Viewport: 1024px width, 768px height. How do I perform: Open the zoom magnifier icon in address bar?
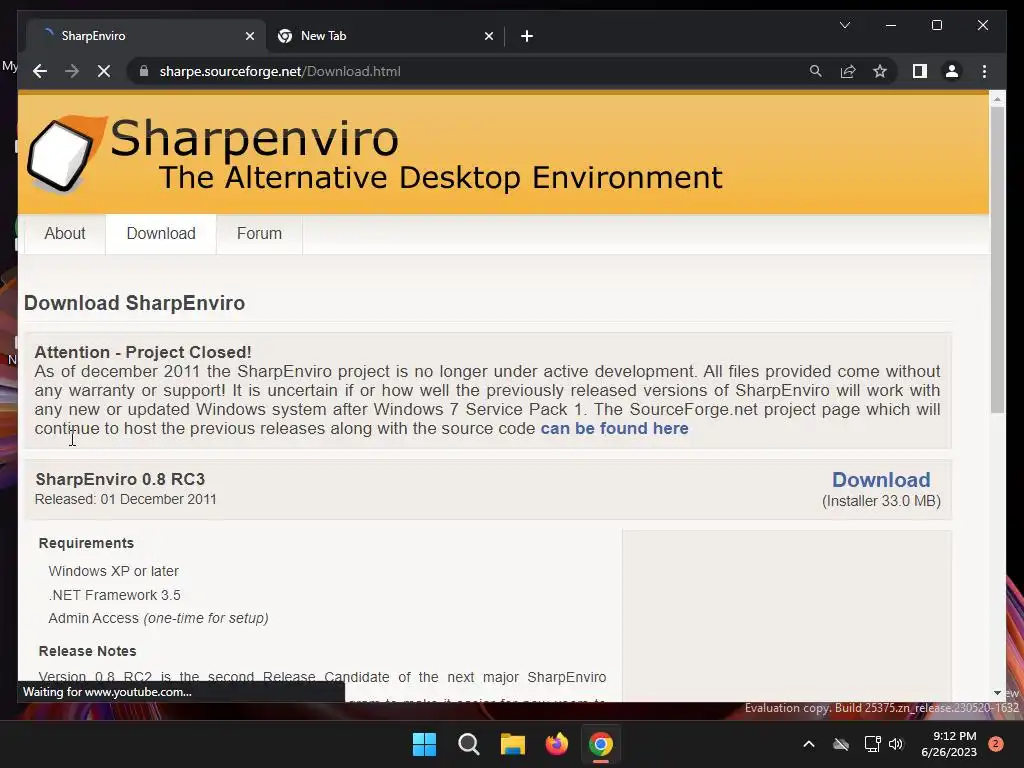coord(816,71)
